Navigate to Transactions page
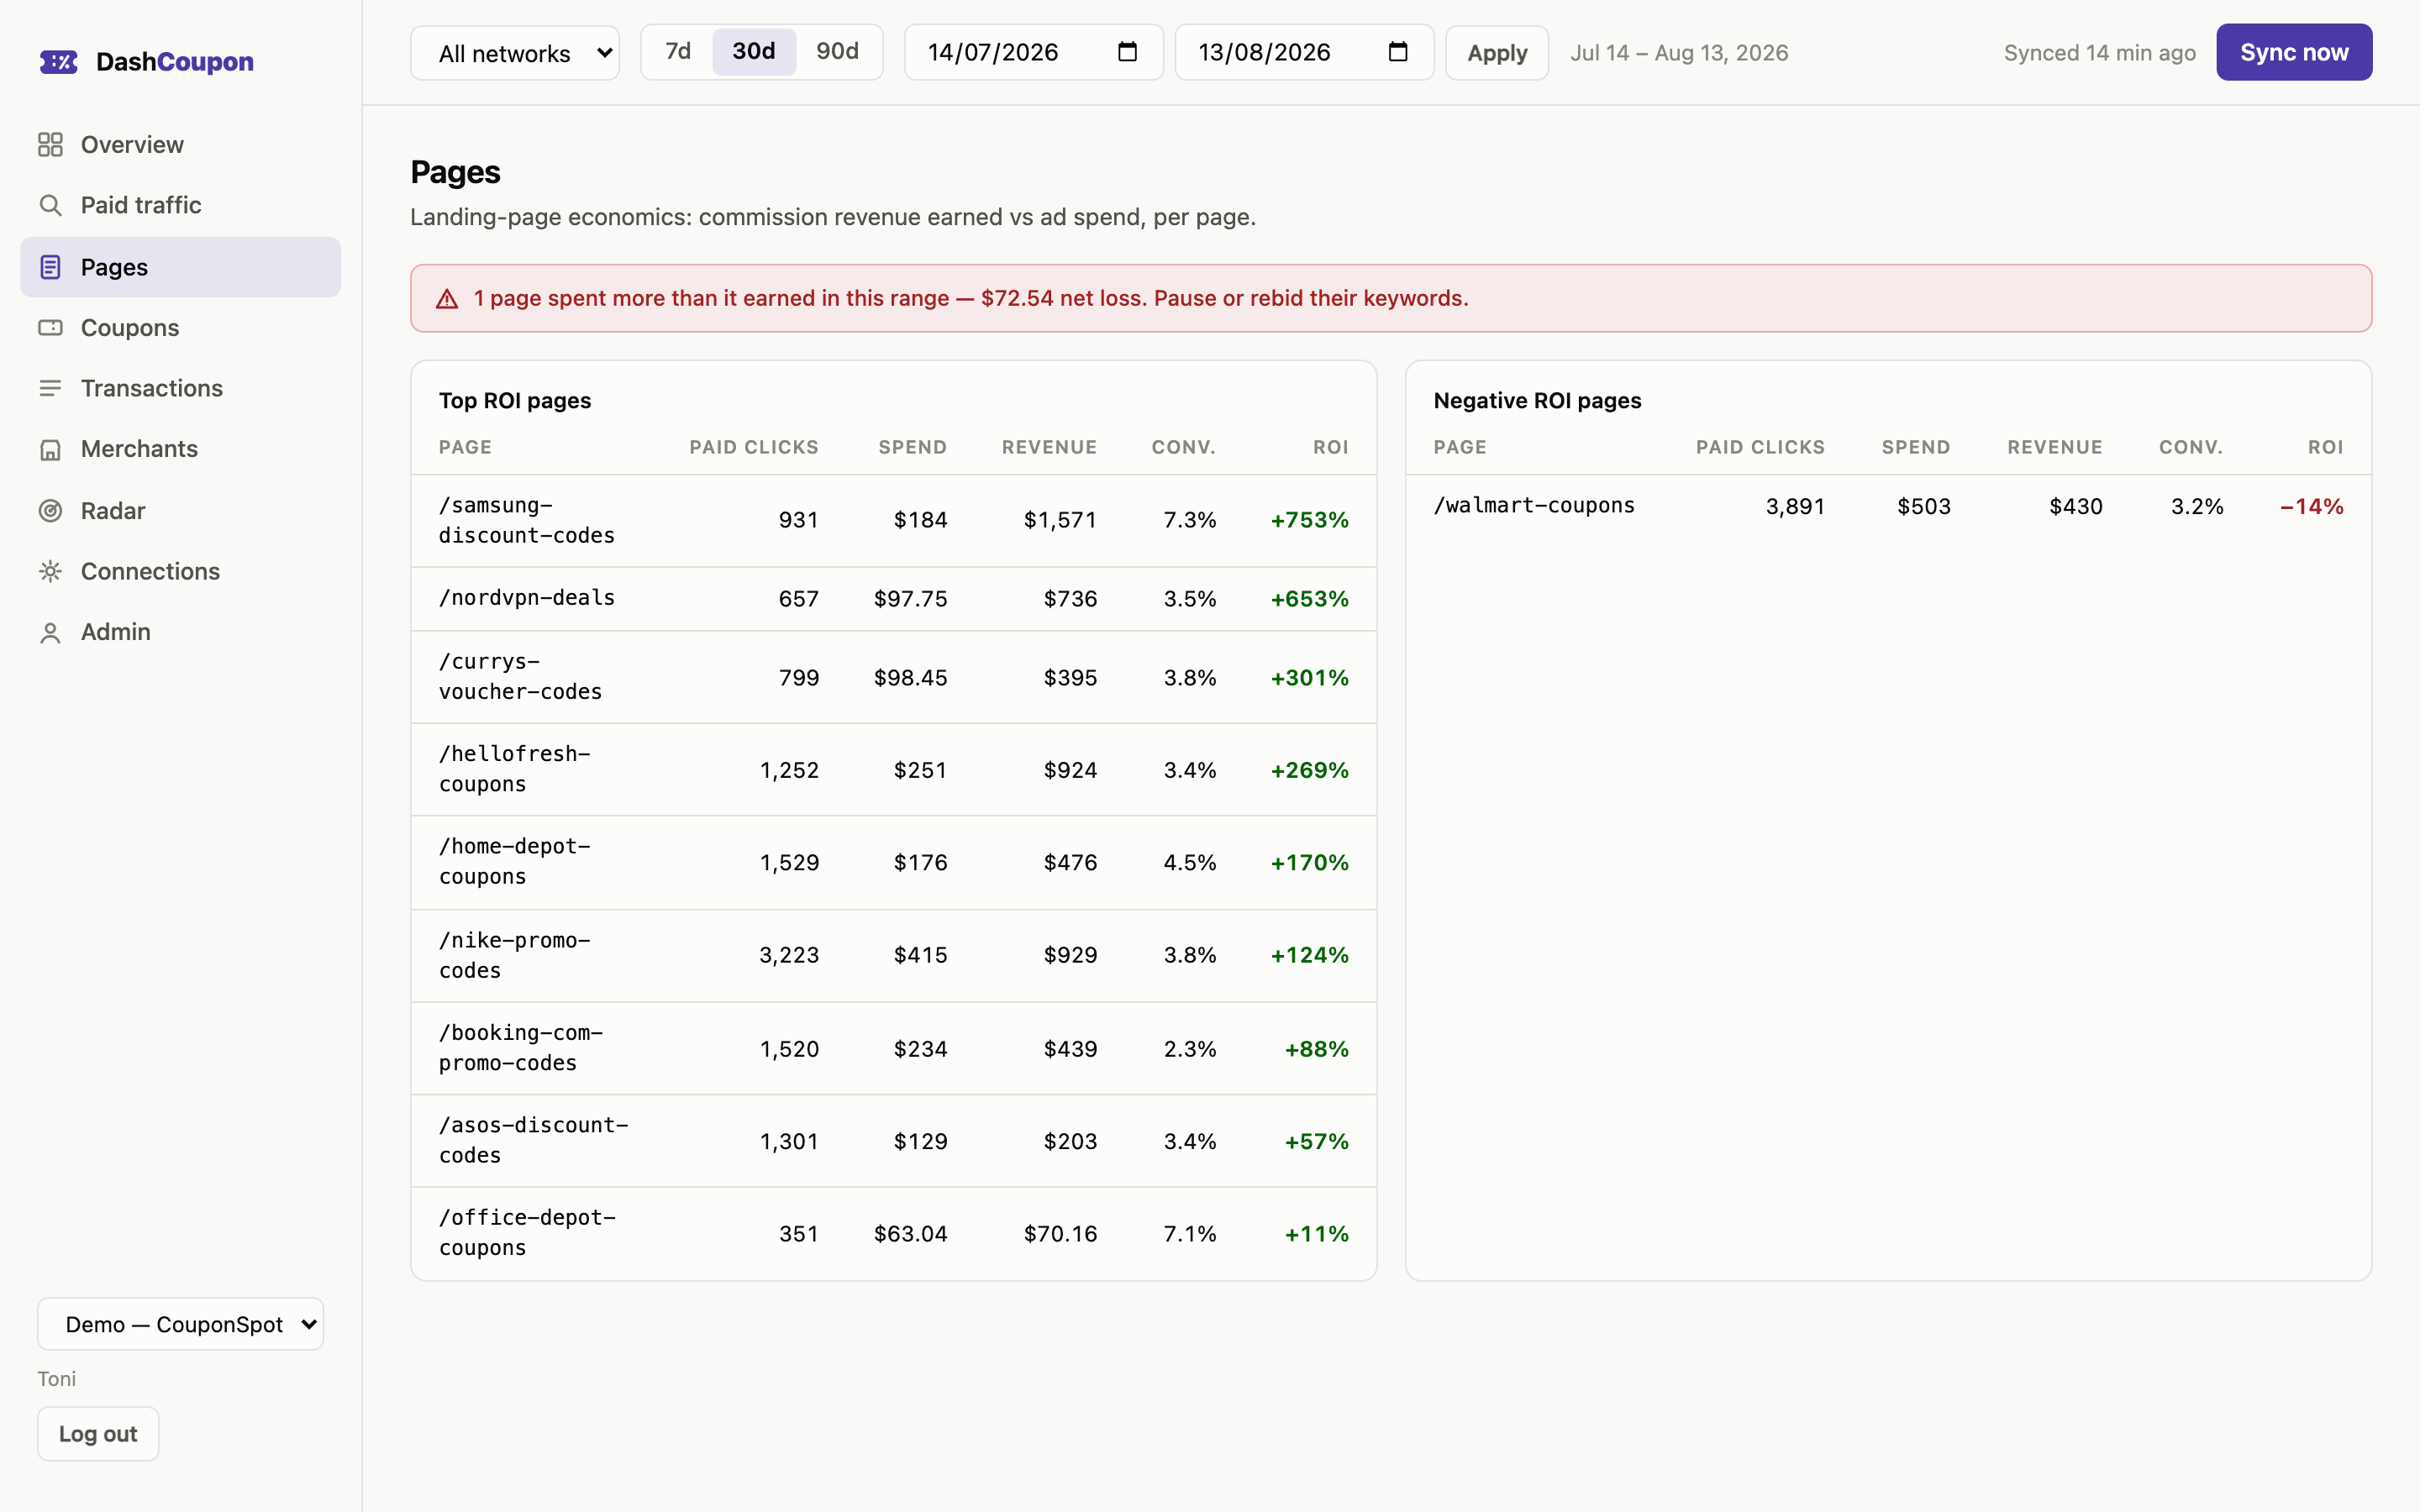This screenshot has height=1512, width=2420. click(181, 388)
